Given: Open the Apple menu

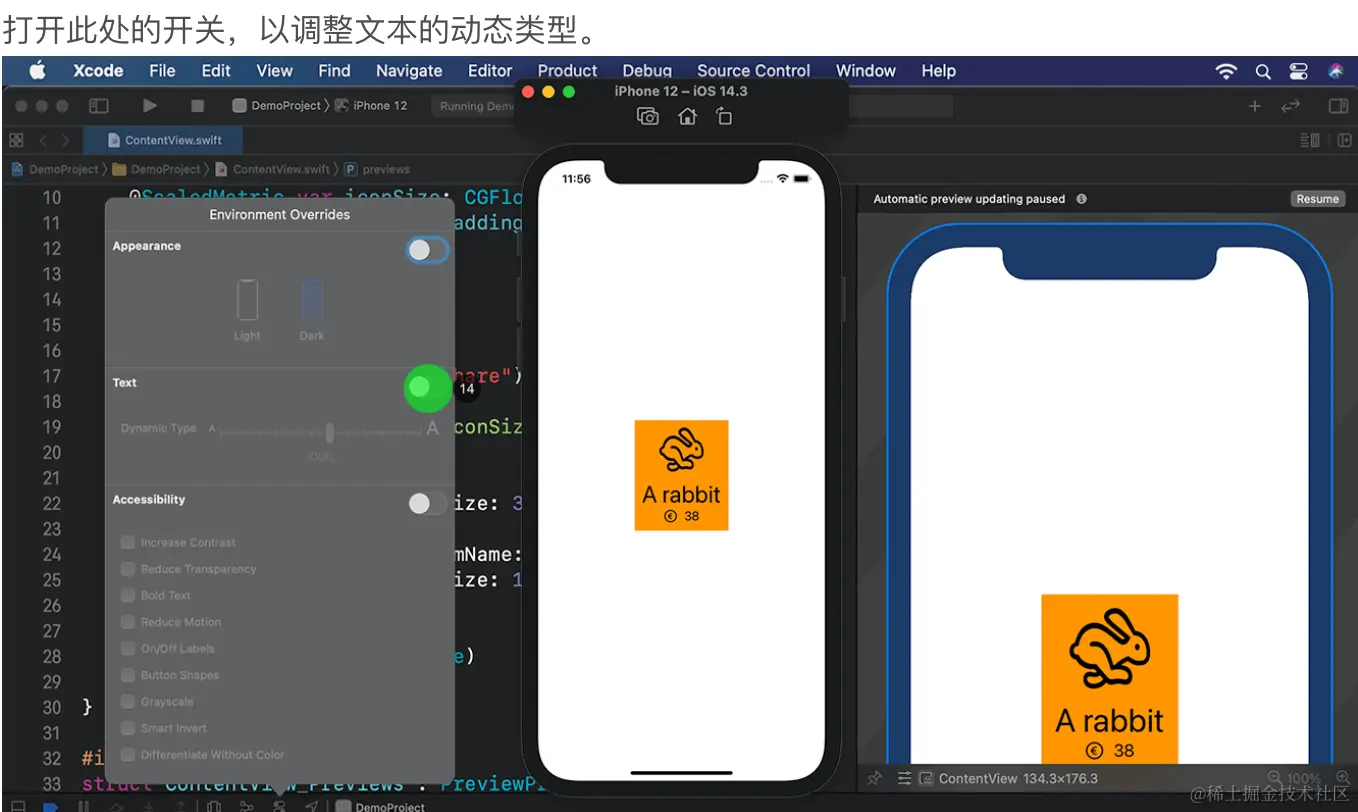Looking at the screenshot, I should pyautogui.click(x=38, y=70).
